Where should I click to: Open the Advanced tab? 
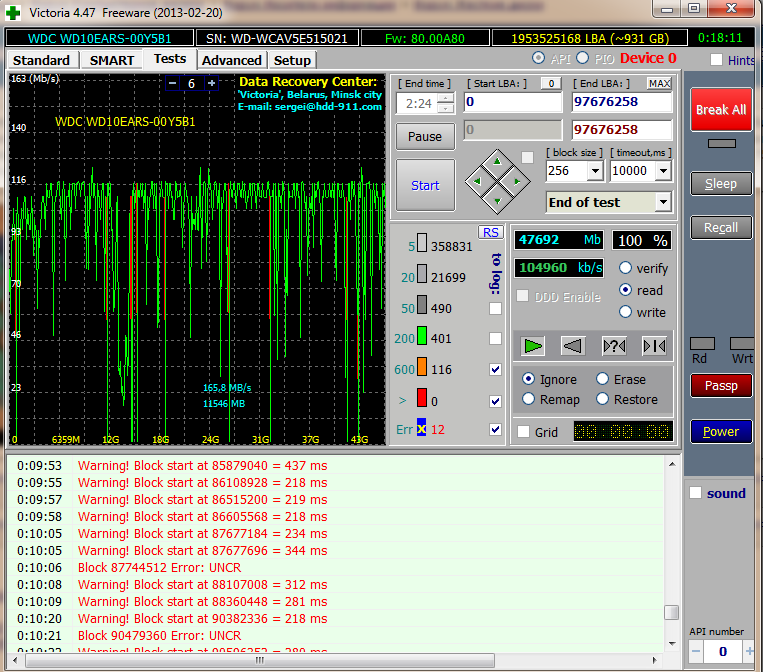[231, 60]
